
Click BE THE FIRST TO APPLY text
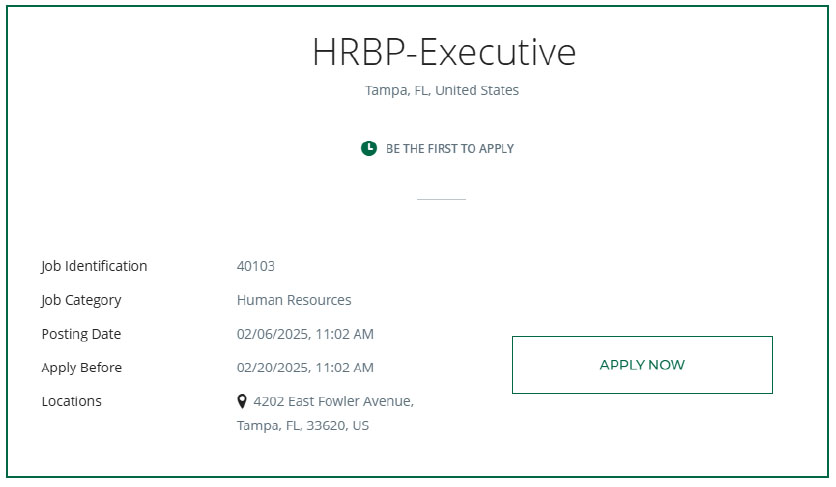pyautogui.click(x=449, y=148)
